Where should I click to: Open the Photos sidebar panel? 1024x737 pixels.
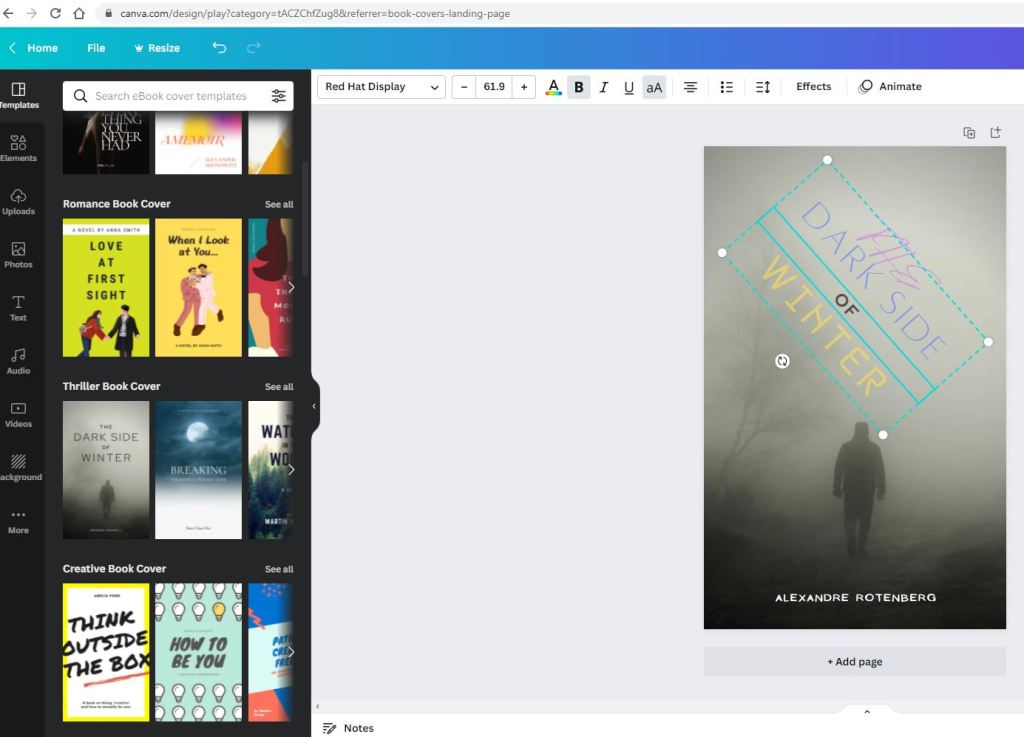pyautogui.click(x=19, y=254)
